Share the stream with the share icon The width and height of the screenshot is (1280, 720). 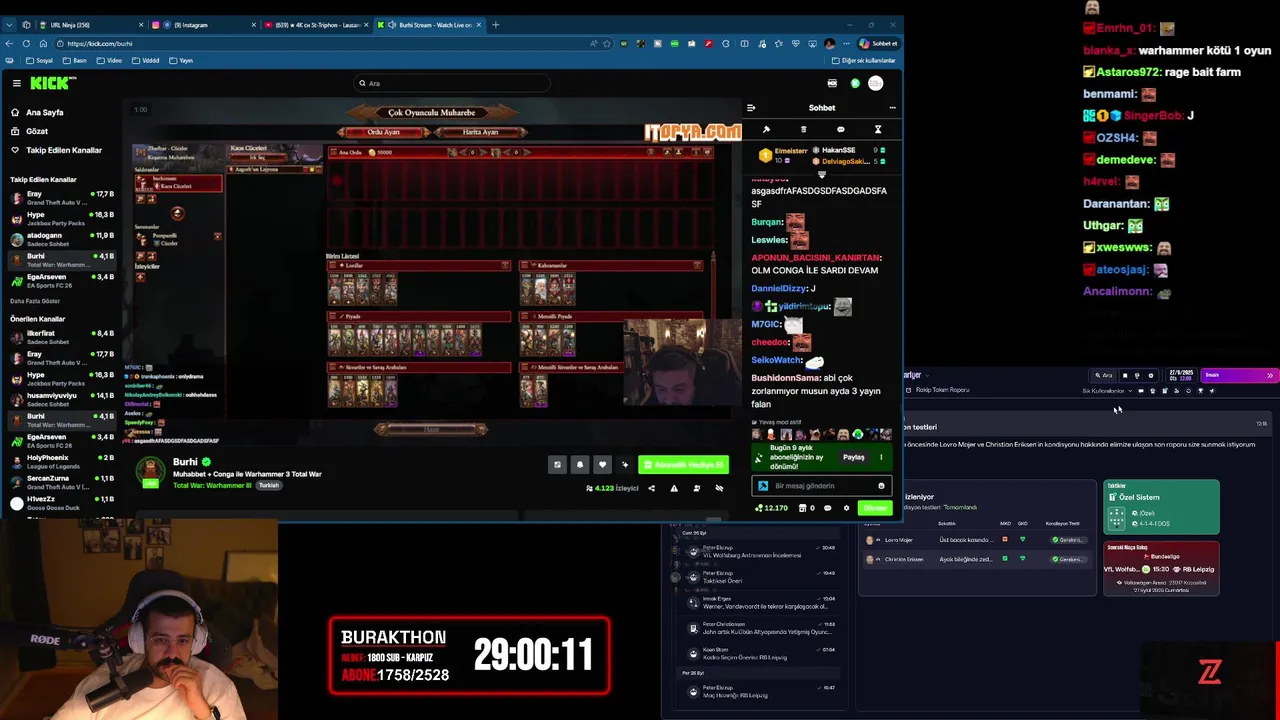(651, 488)
